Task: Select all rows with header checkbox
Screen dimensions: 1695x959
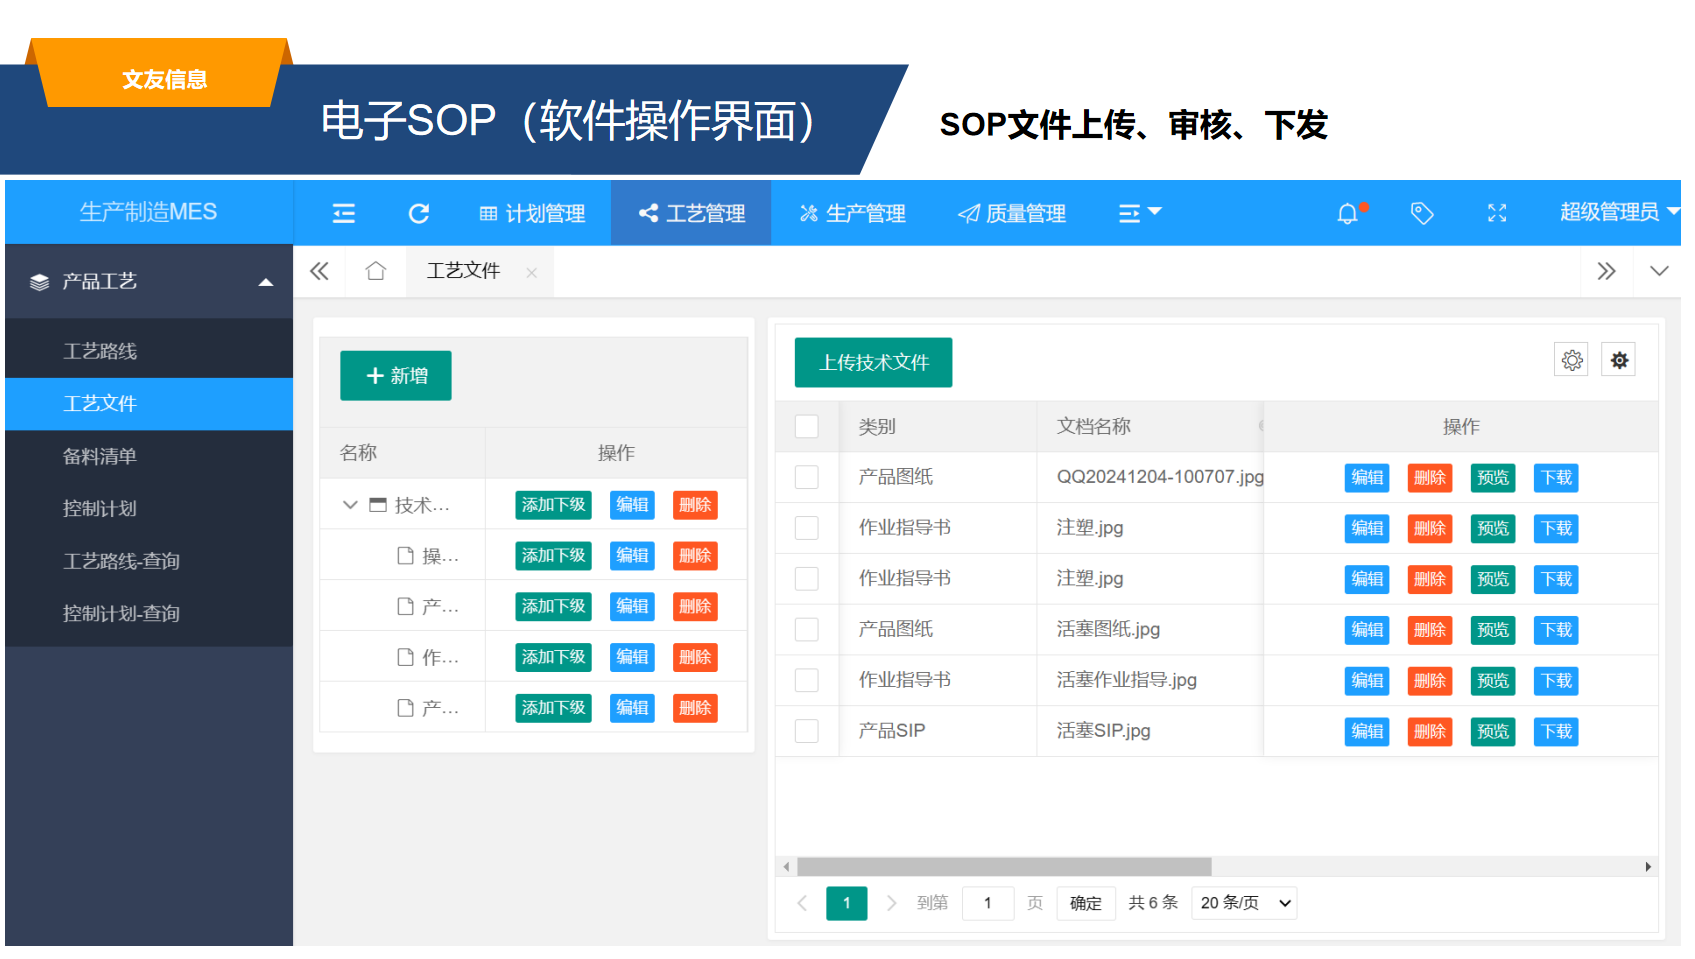Action: pos(806,426)
